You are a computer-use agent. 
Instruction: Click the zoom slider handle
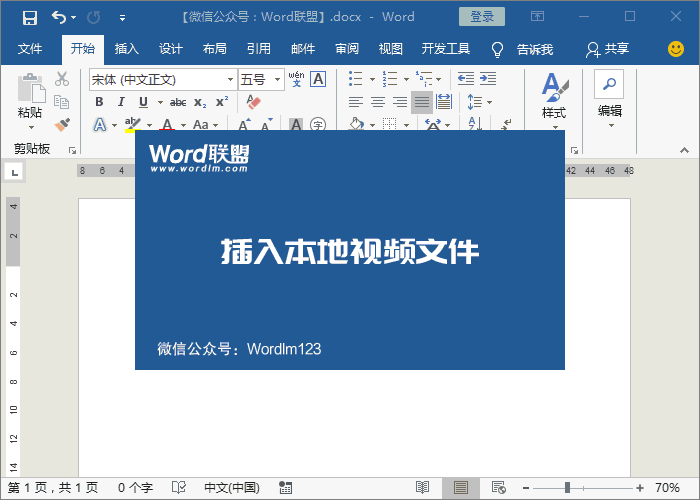(x=567, y=488)
